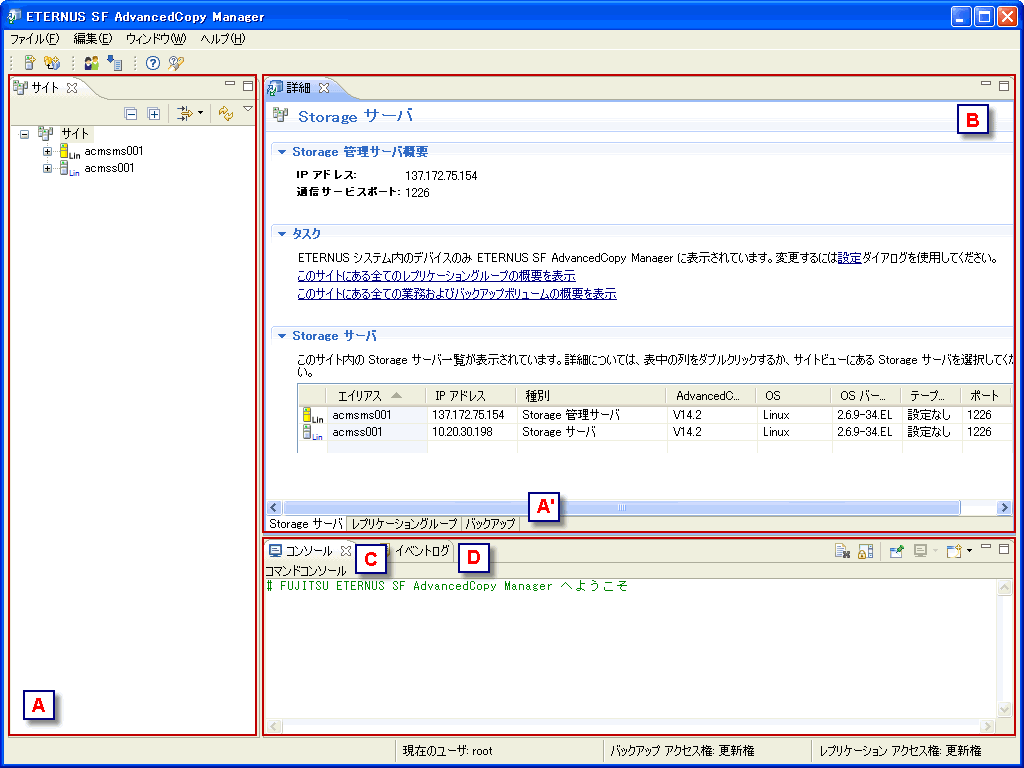Click the help search key icon
Screen dimensions: 1024x768
coord(176,63)
